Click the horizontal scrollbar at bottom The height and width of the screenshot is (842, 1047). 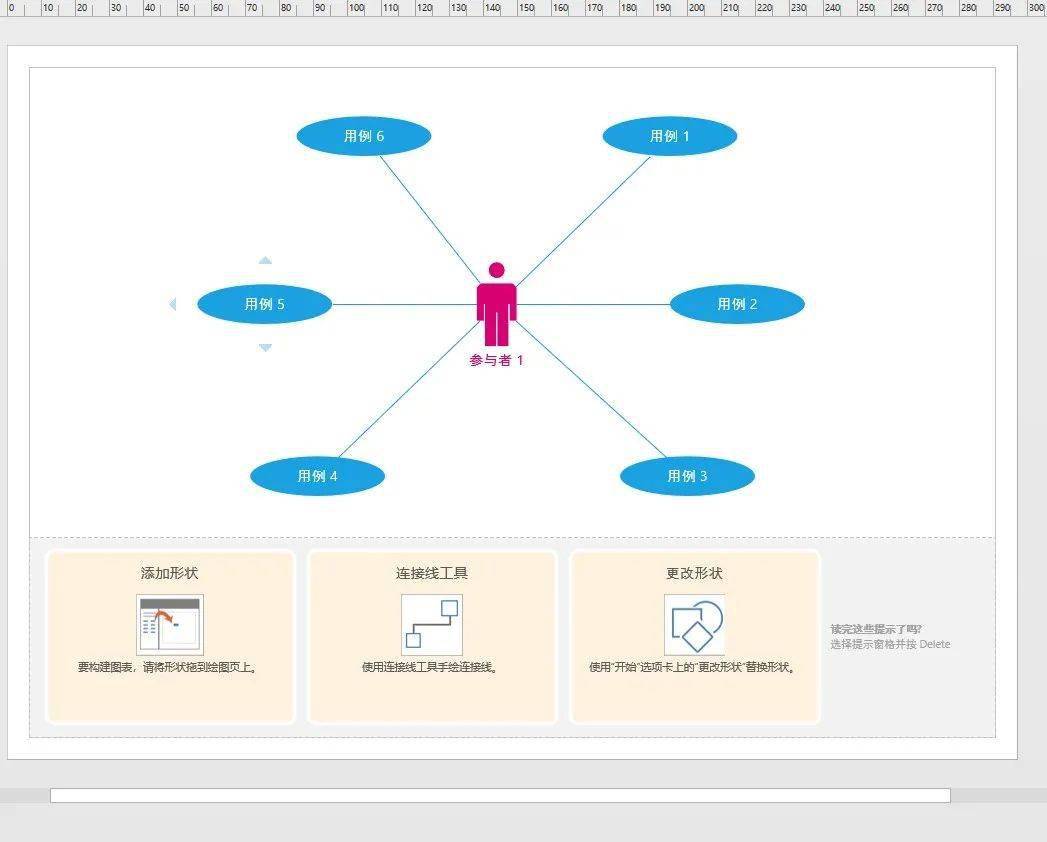[x=500, y=795]
